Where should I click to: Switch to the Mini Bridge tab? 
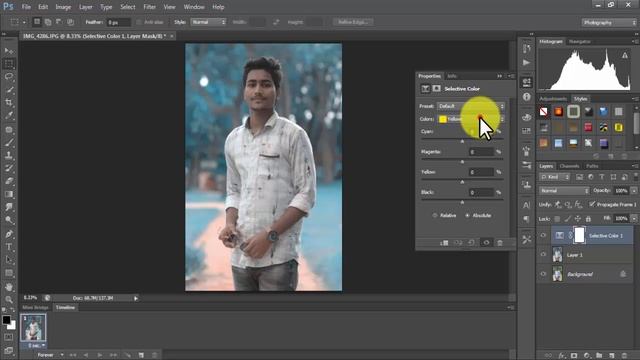coord(36,307)
